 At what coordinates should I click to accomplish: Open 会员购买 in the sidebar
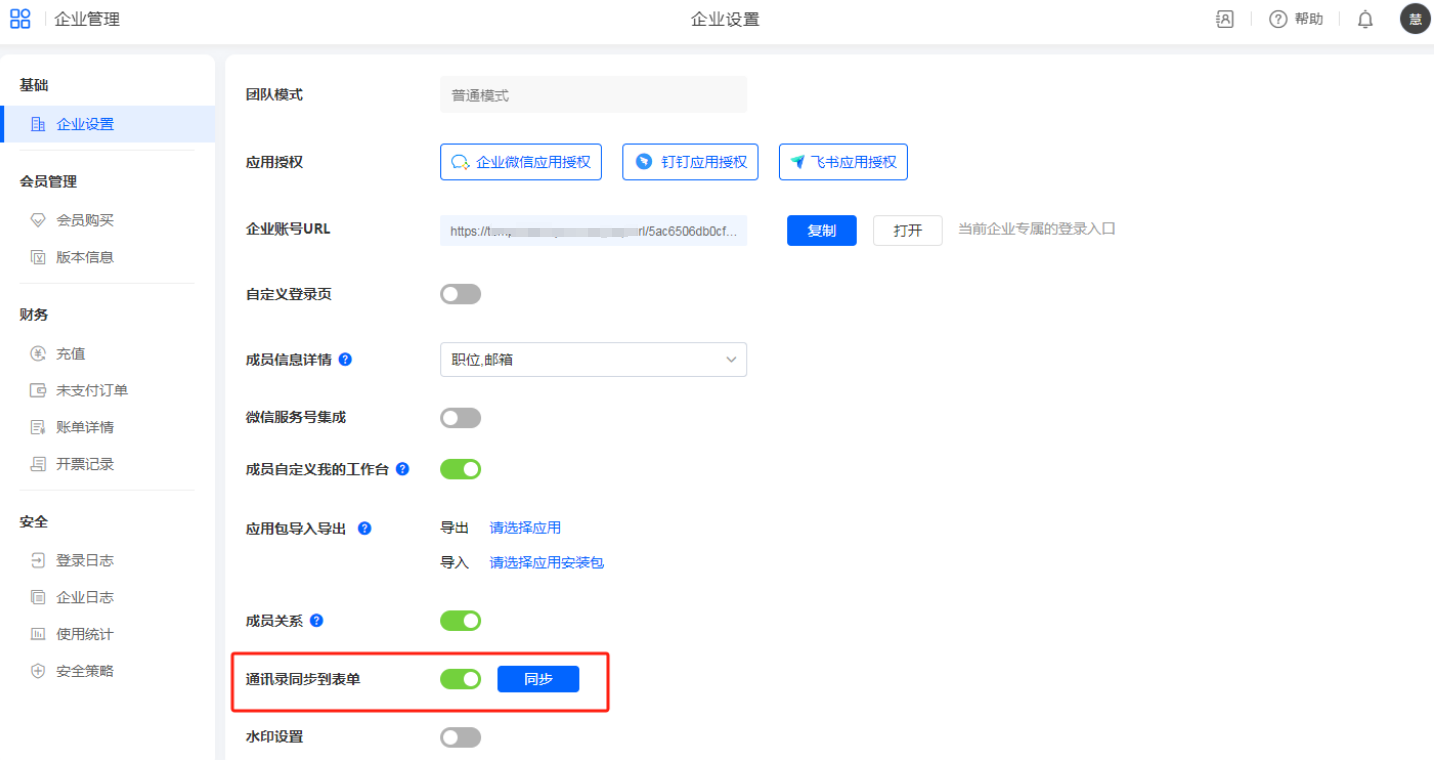(x=84, y=220)
